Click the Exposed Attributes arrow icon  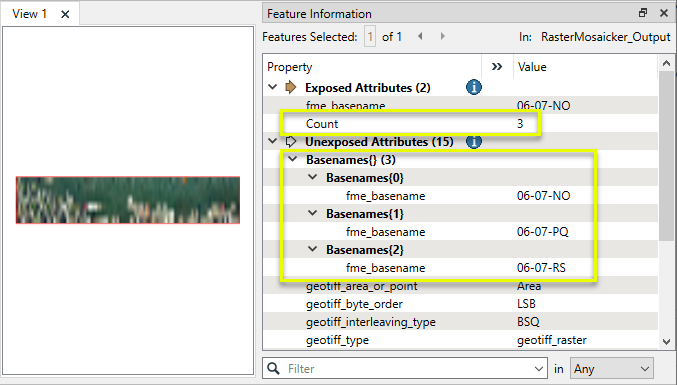pyautogui.click(x=291, y=88)
